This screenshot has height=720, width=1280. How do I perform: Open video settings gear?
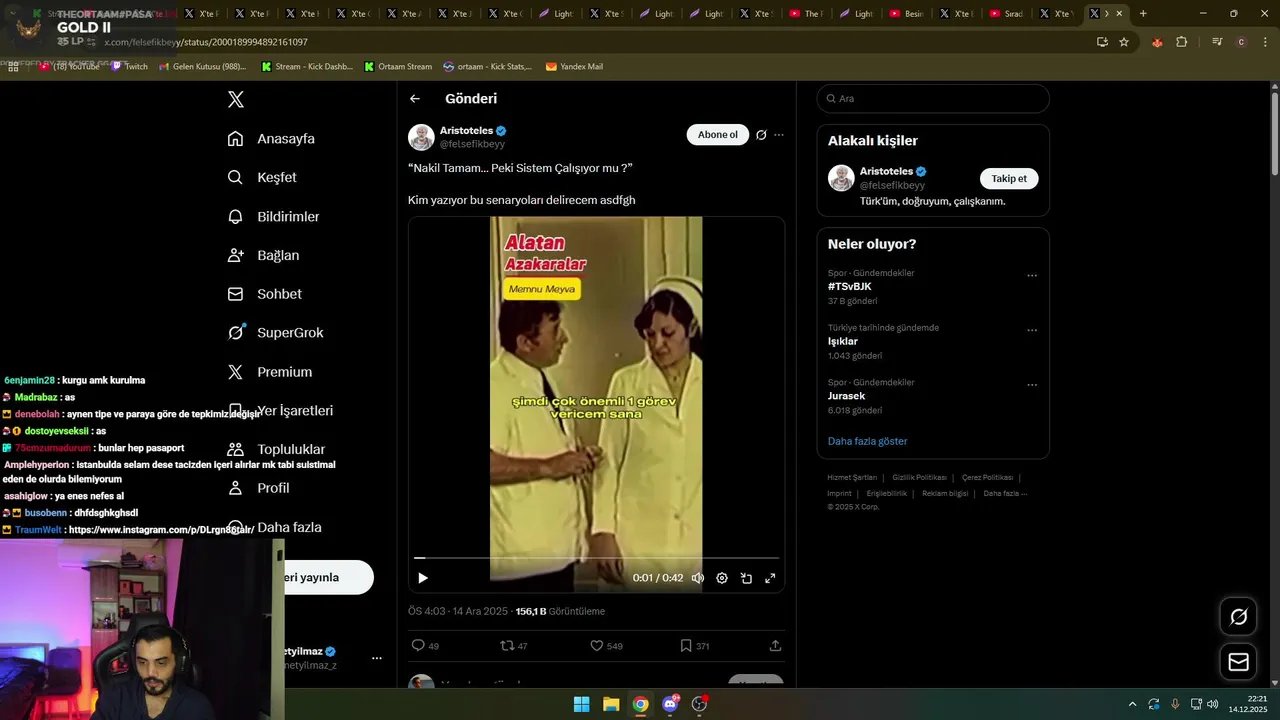coord(722,578)
